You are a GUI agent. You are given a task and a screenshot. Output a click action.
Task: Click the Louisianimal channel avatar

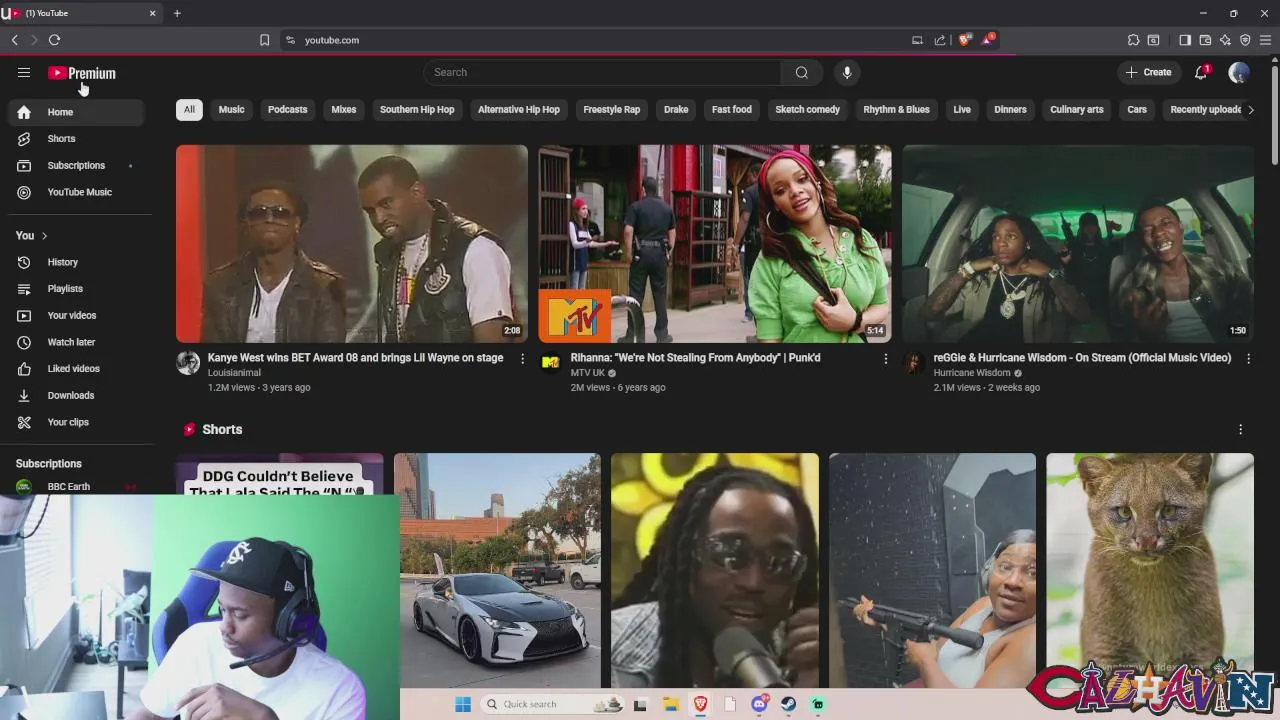188,363
